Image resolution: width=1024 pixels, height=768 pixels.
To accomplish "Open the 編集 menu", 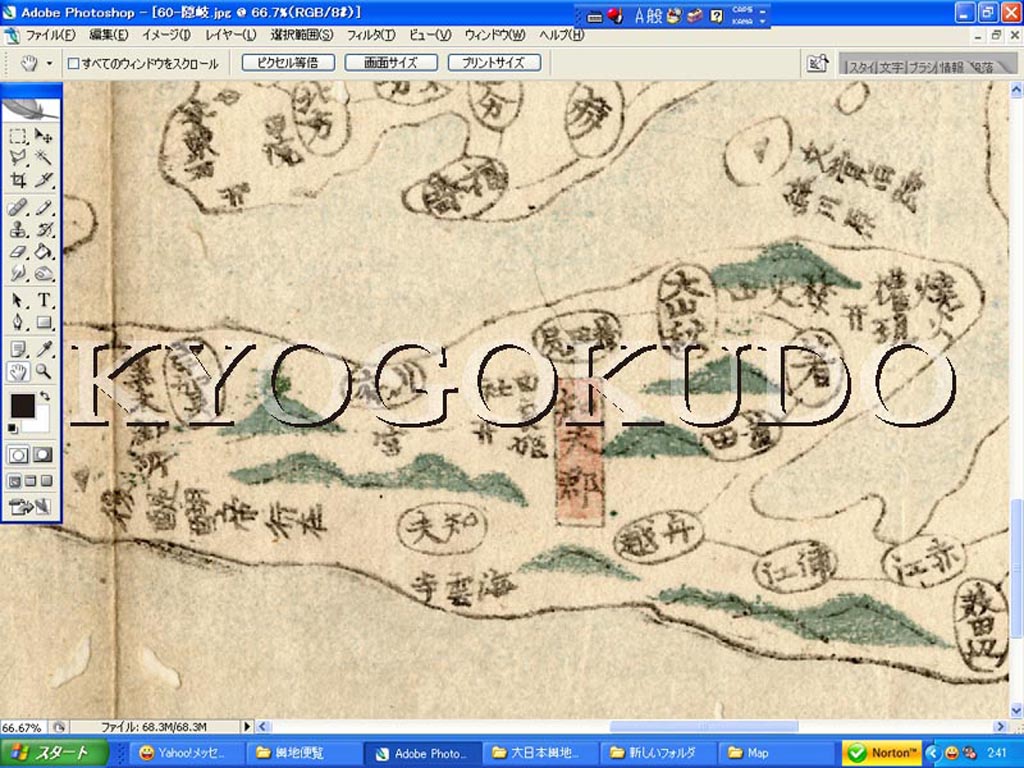I will click(108, 35).
